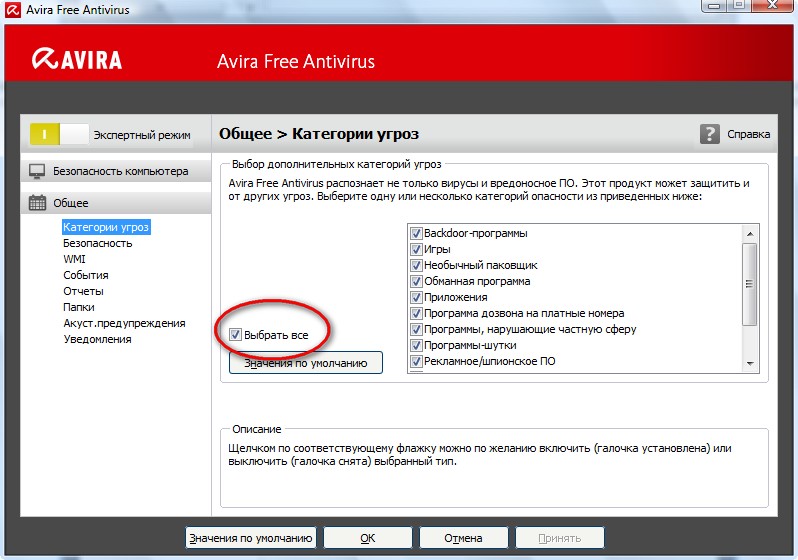Click the Avira logo in the red header
The width and height of the screenshot is (798, 560).
click(76, 60)
